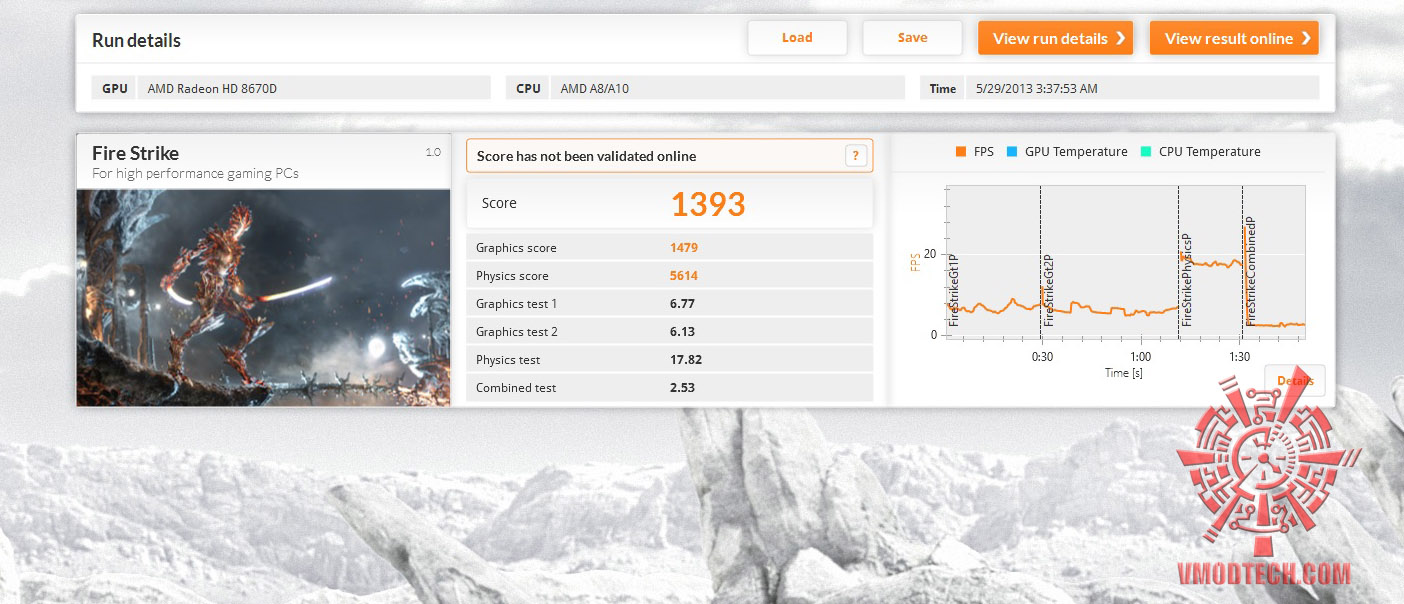Click the 1:00 tick on the time axis
This screenshot has width=1404, height=604.
click(1140, 357)
